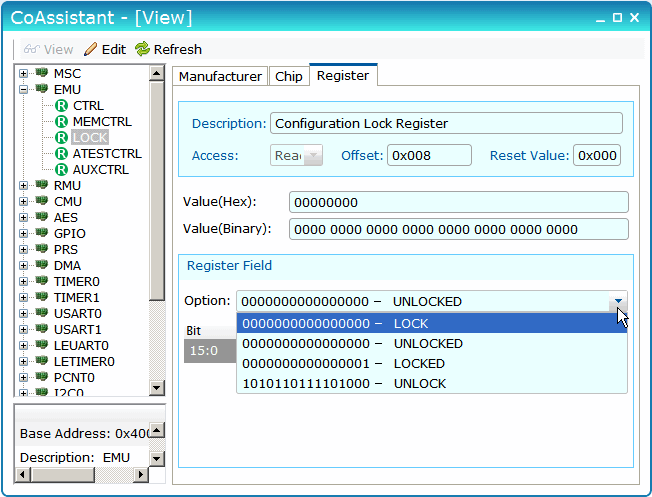Click the chip icon beside DMA

click(x=42, y=265)
